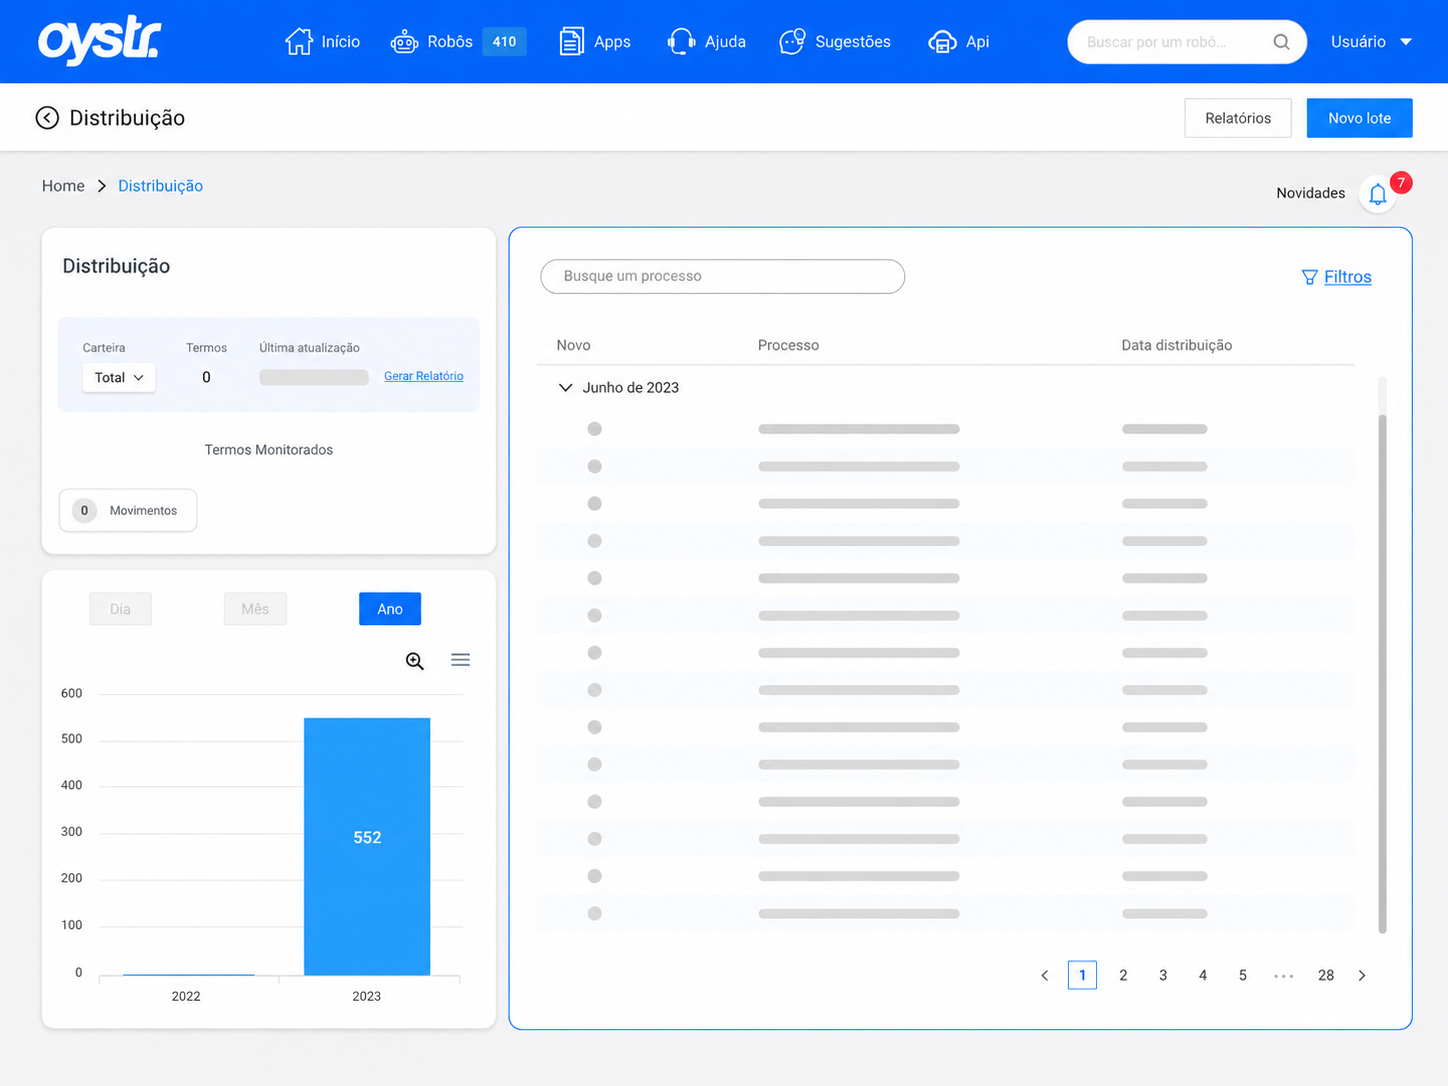Click the Gerar Relatório link
The height and width of the screenshot is (1086, 1448).
point(424,376)
